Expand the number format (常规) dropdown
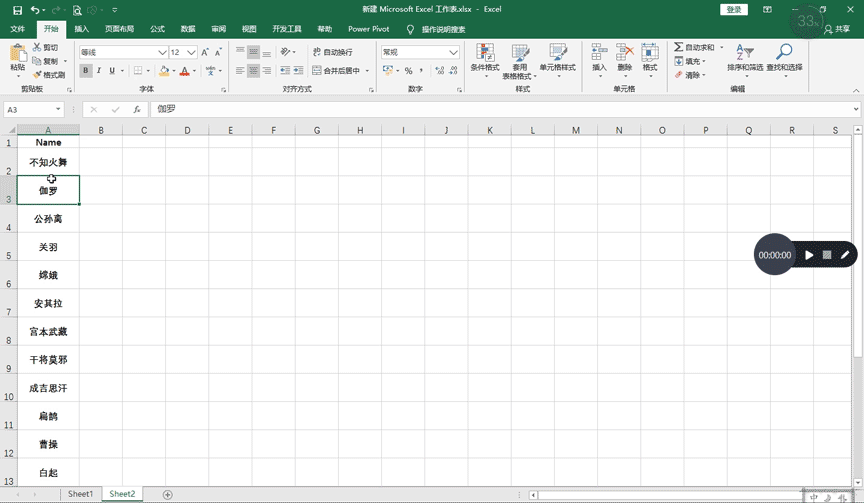Screen dimensions: 864x503 [x=453, y=52]
